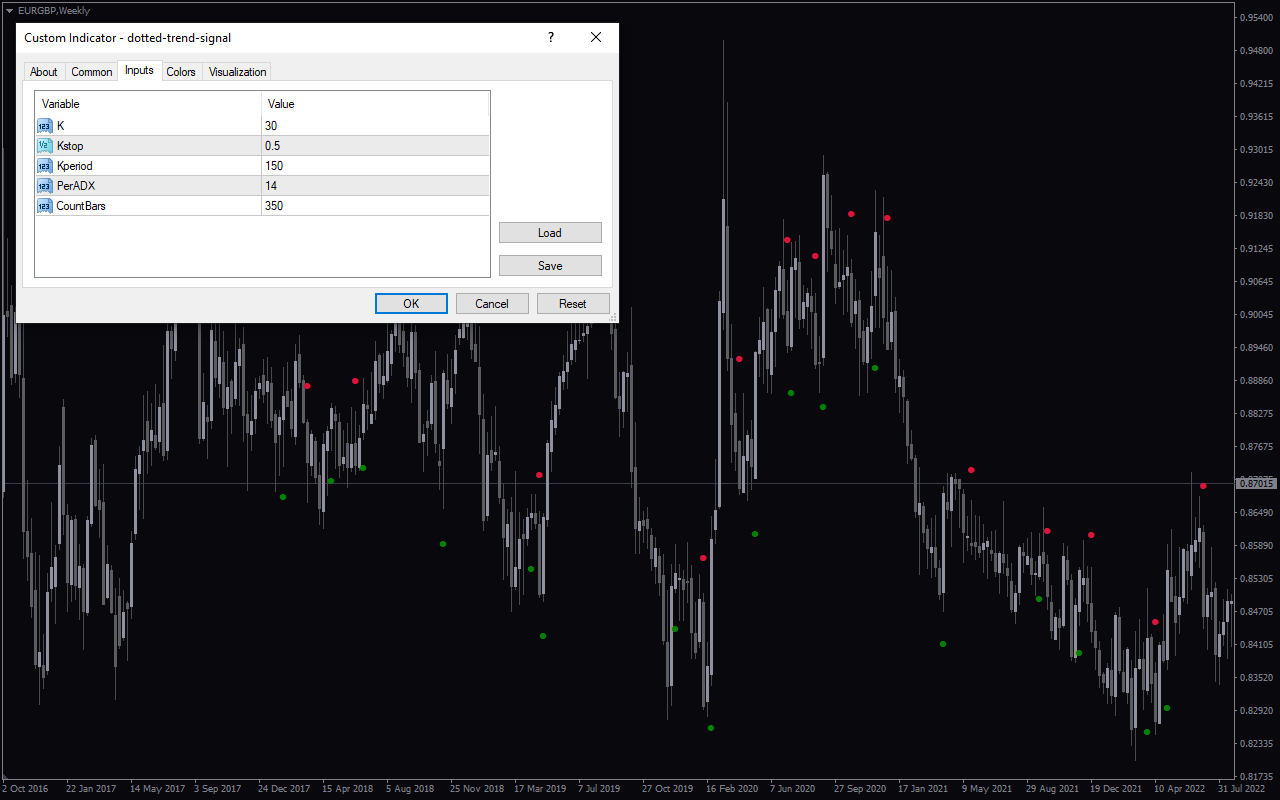The width and height of the screenshot is (1280, 800).
Task: Click the variable name Kperiod
Action: [x=75, y=166]
